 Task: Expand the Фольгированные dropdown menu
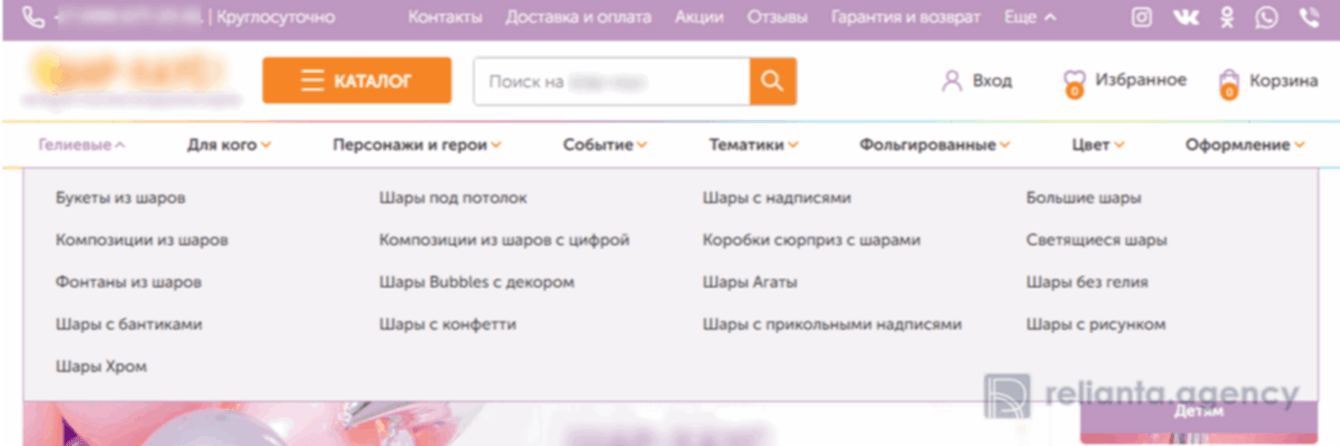[x=934, y=145]
